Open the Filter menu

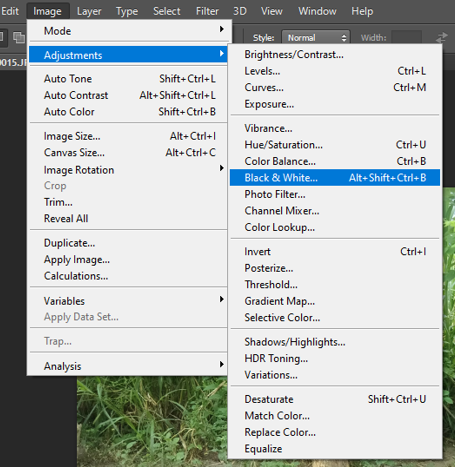pyautogui.click(x=207, y=11)
